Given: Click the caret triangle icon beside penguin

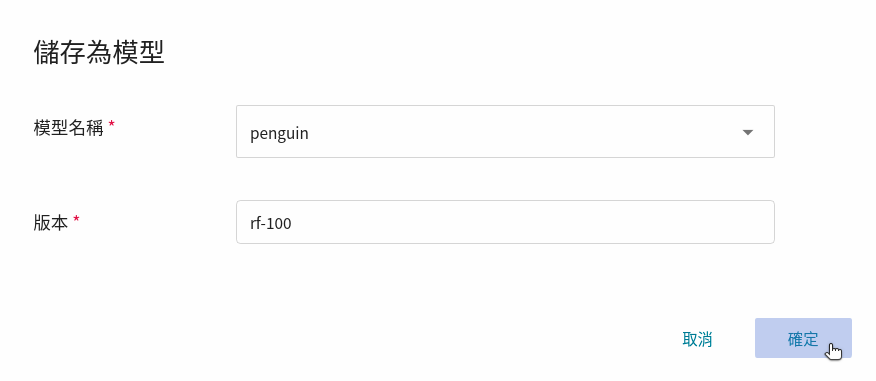Looking at the screenshot, I should point(748,132).
